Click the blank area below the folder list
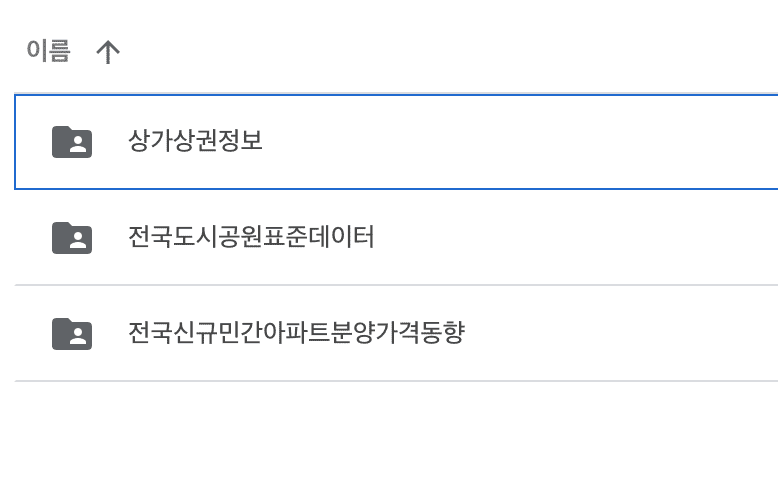Viewport: 778px width, 494px height. pyautogui.click(x=390, y=440)
